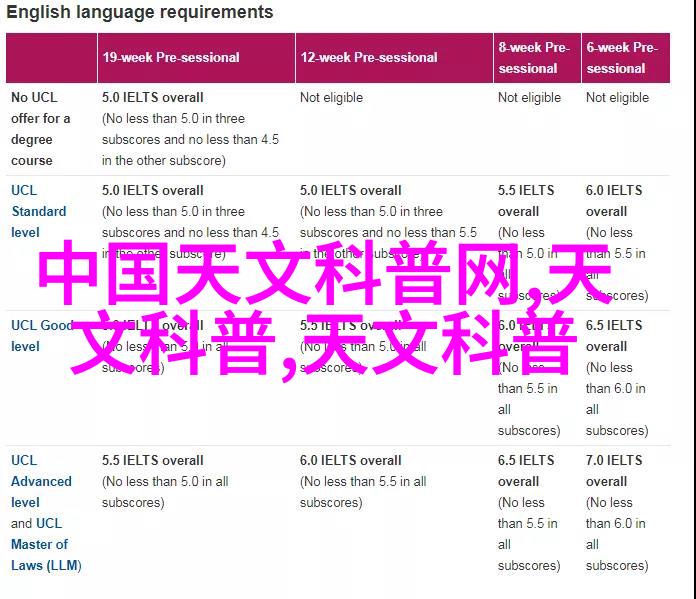Click '6.5 IELTS overall' in UCL Good level row
The image size is (696, 599).
pyautogui.click(x=614, y=336)
